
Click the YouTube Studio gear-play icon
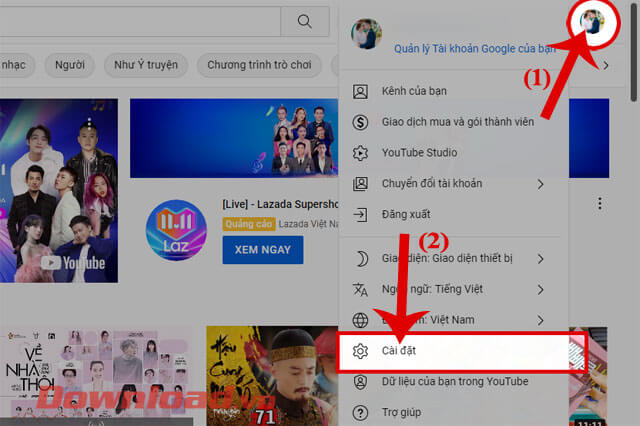click(x=360, y=153)
